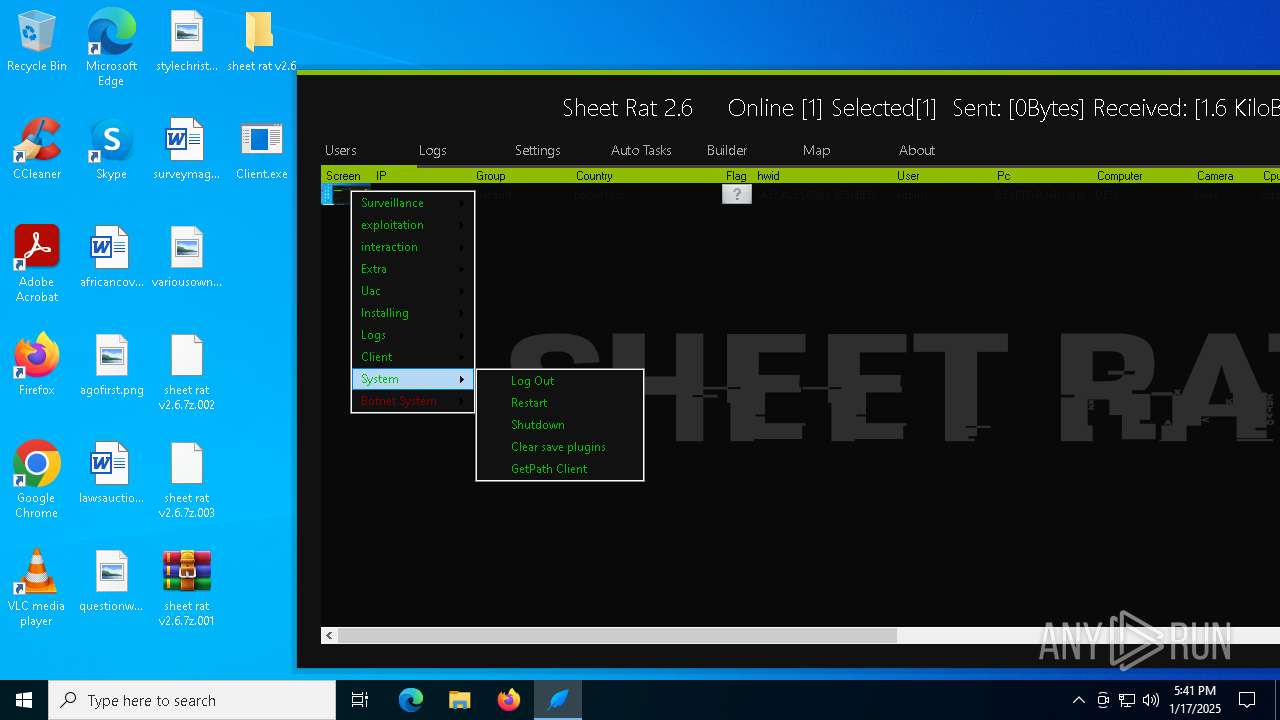Open the Recycle Bin desktop icon
The image size is (1280, 720).
coord(37,42)
